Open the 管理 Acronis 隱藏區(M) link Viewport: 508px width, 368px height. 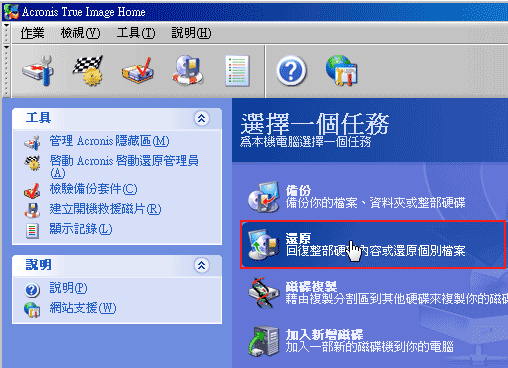click(x=109, y=141)
